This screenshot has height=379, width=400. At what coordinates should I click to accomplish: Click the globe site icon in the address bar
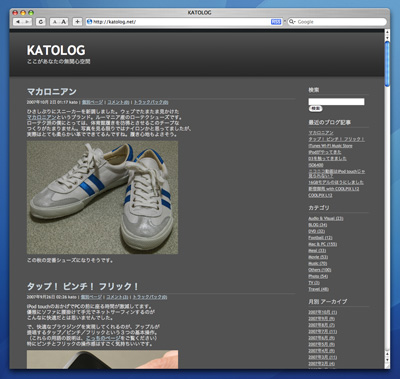point(89,22)
